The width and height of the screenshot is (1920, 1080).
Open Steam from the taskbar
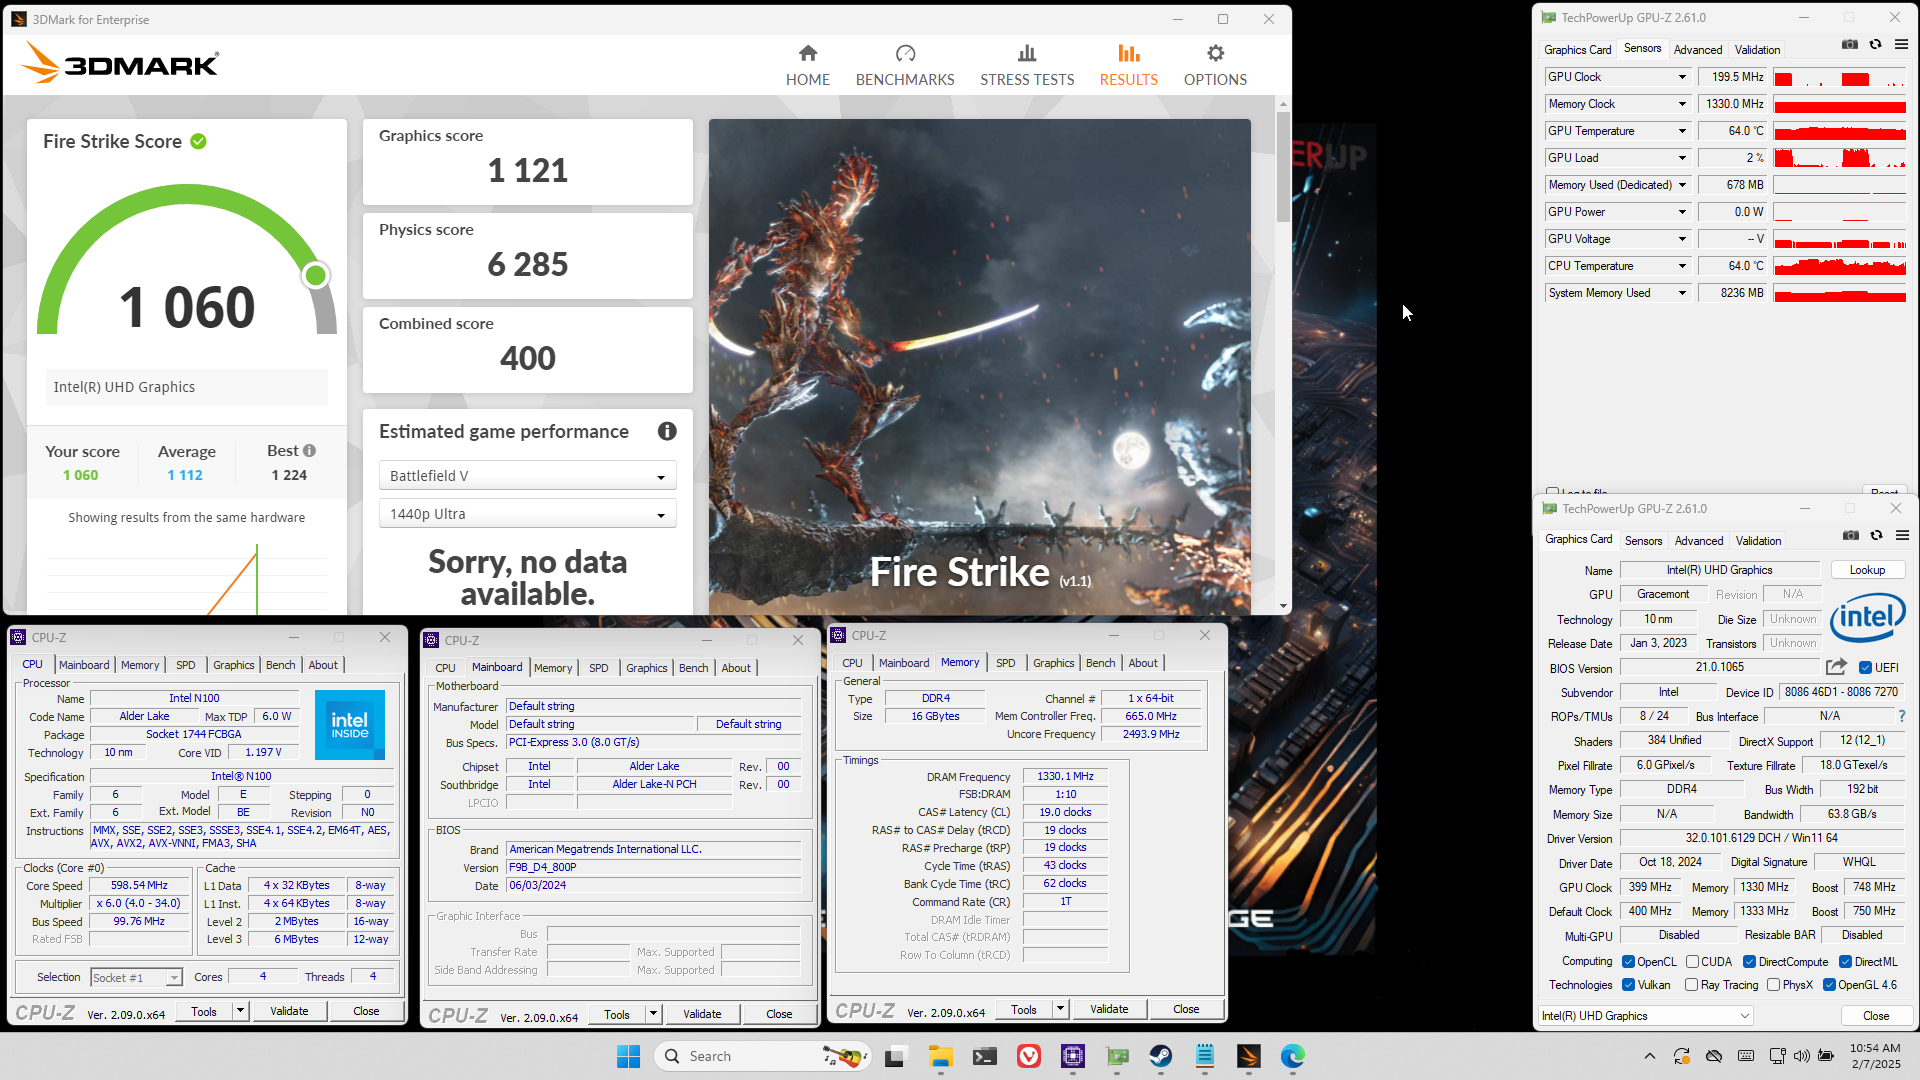pyautogui.click(x=1161, y=1056)
